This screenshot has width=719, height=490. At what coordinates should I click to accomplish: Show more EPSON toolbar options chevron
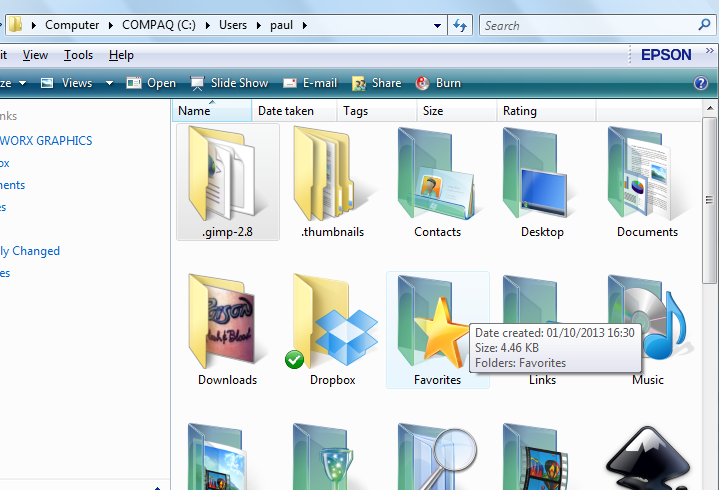(x=709, y=50)
